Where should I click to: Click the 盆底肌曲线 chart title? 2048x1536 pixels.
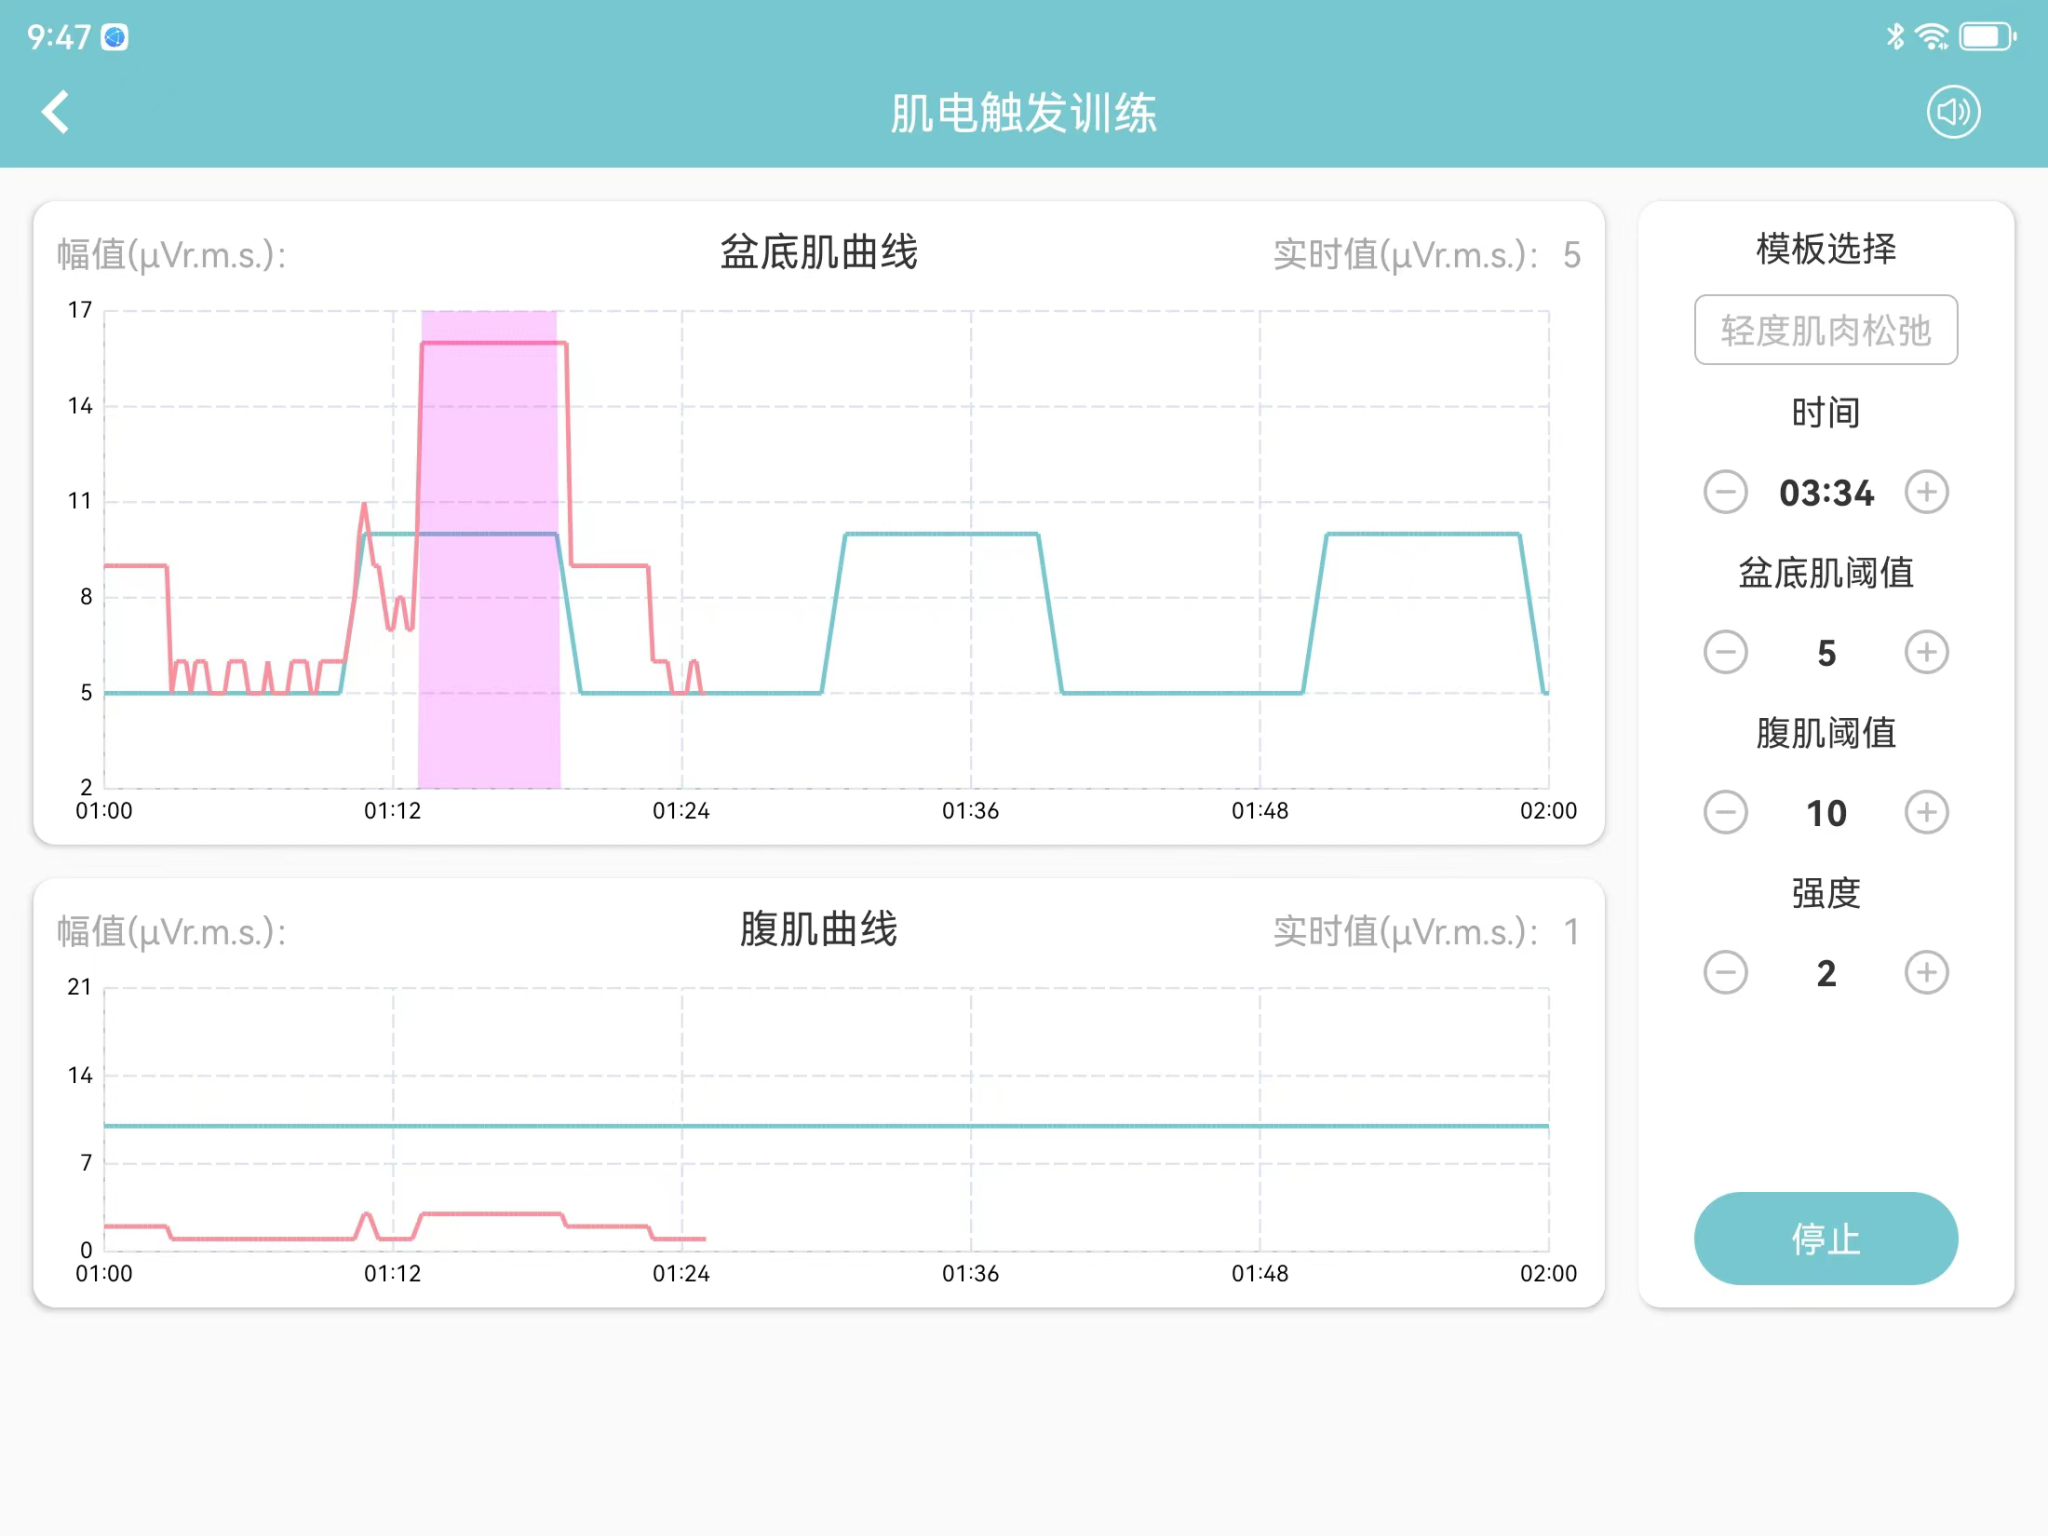click(818, 252)
